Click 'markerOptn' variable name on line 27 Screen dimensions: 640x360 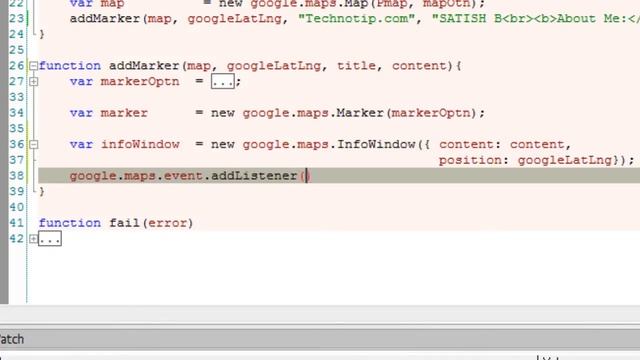(140, 82)
